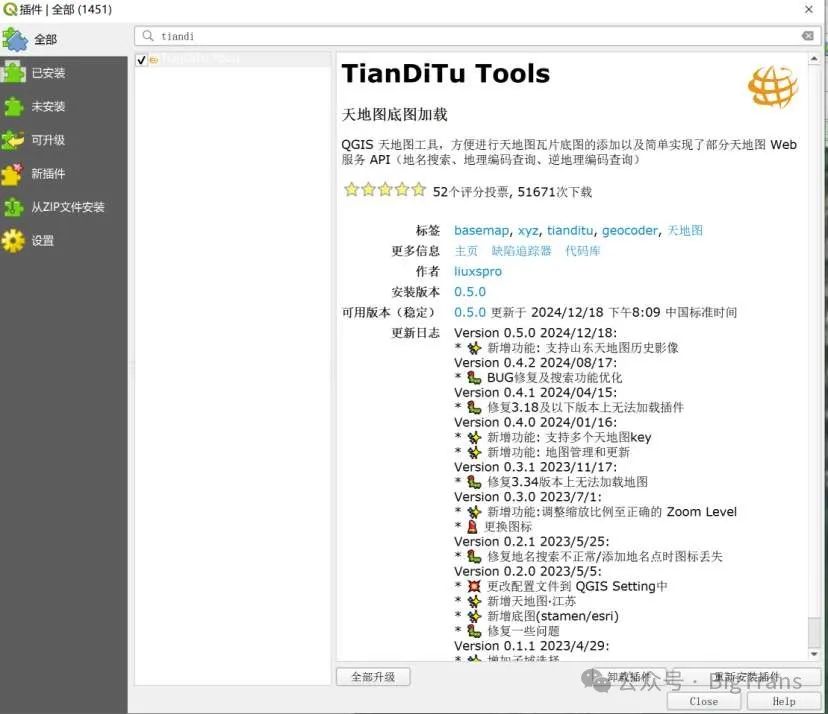
Task: Click the text 'Version 0.3.0 2023/7/1:'
Action: tap(528, 497)
